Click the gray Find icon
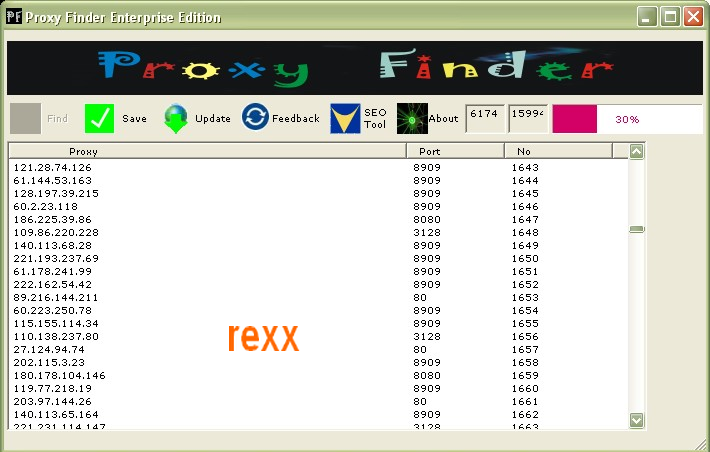This screenshot has height=452, width=710. pos(25,119)
